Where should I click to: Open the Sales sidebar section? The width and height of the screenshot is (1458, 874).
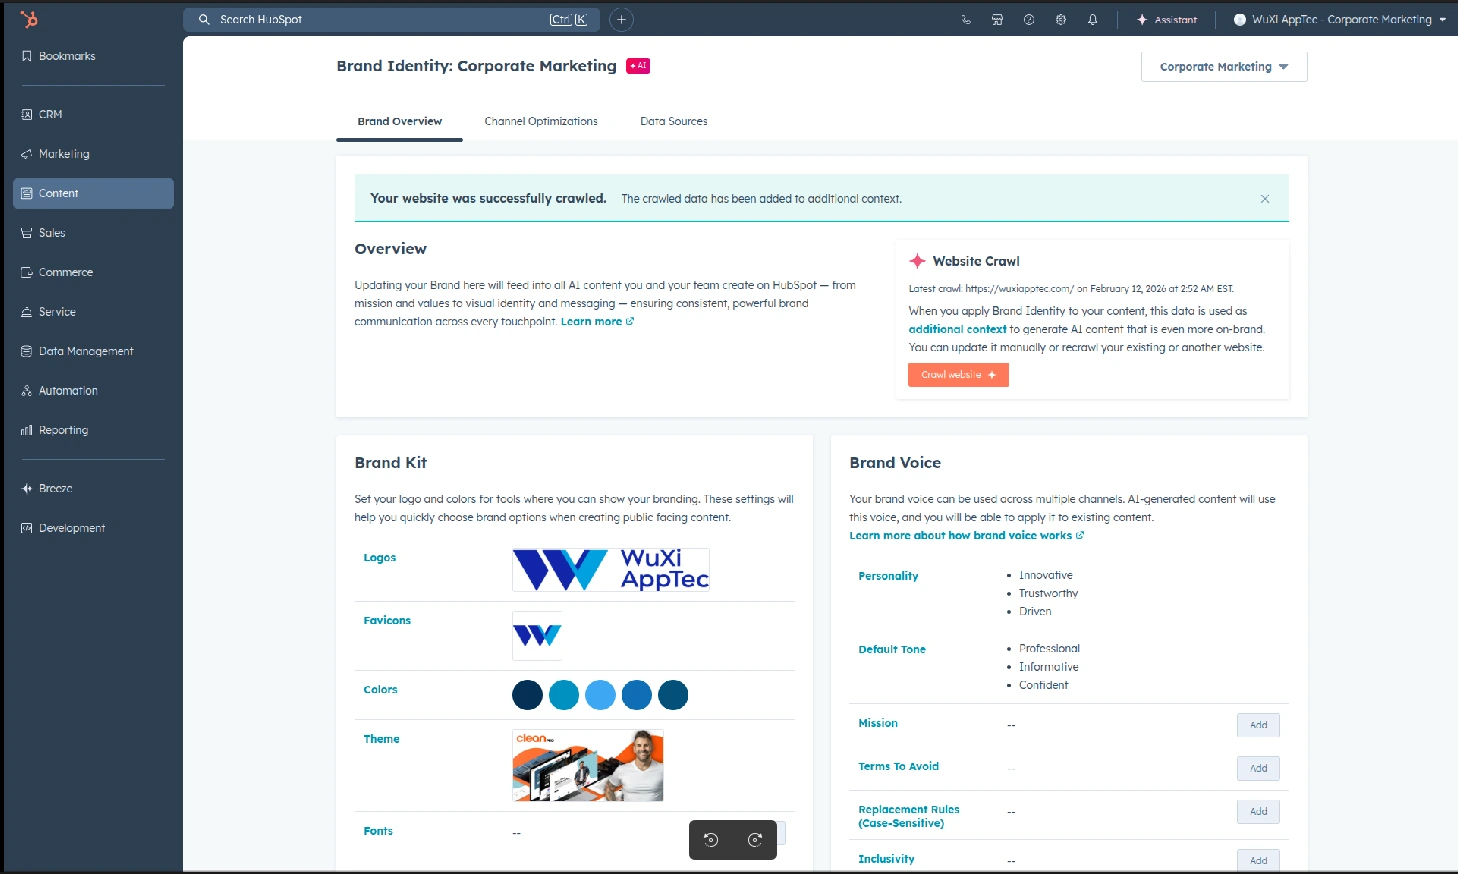coord(93,233)
